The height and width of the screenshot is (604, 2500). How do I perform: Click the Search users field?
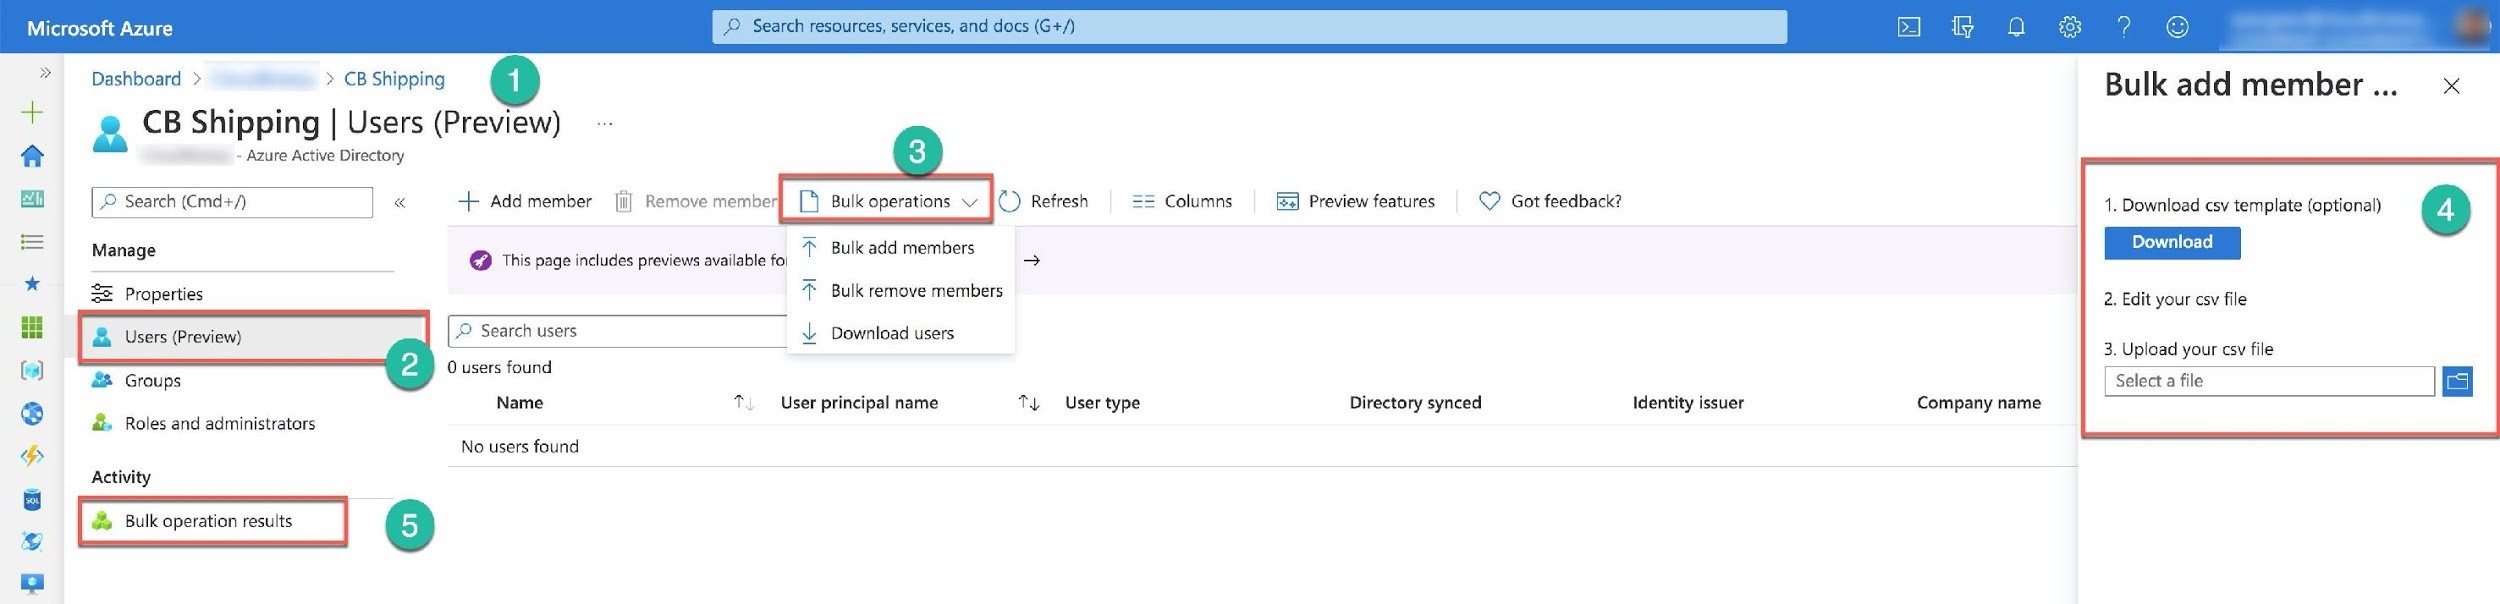618,331
